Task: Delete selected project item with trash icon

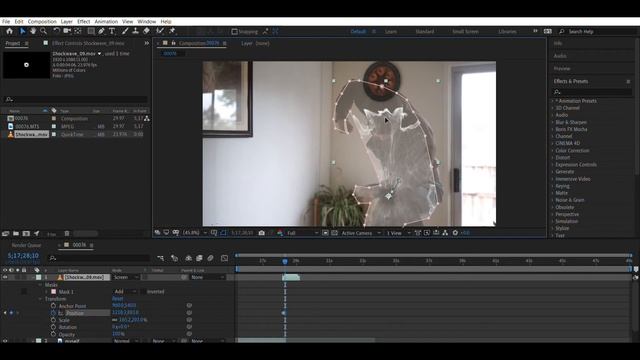Action: pos(67,233)
